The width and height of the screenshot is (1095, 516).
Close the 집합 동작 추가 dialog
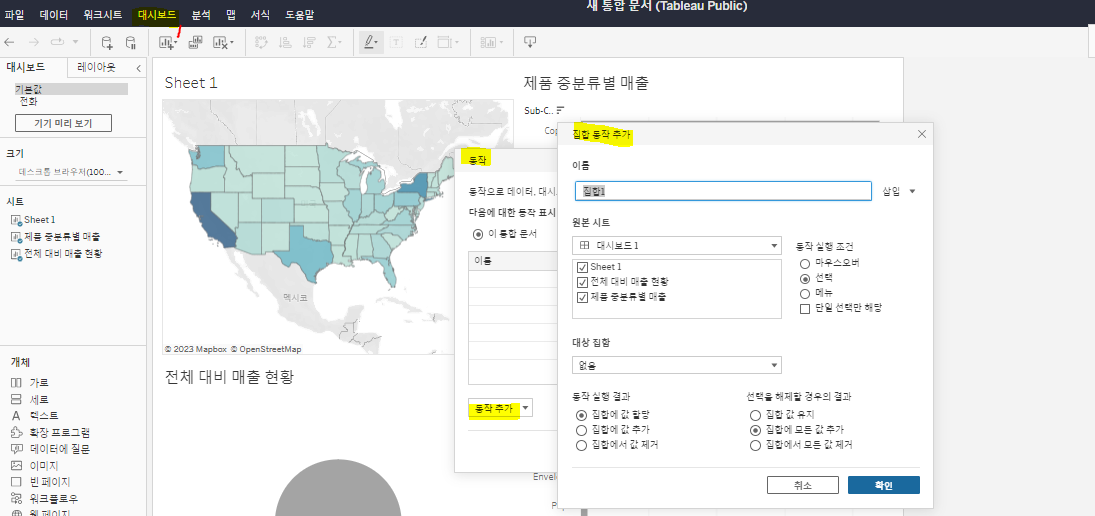[921, 134]
